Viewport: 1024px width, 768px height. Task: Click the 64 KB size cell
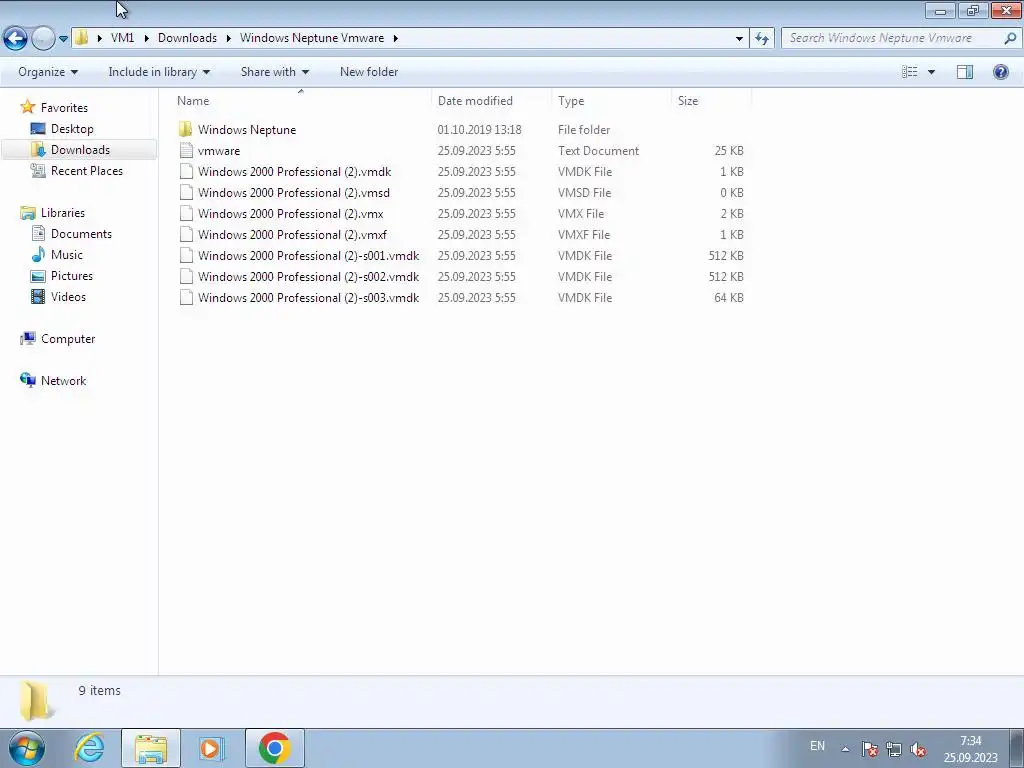[729, 297]
